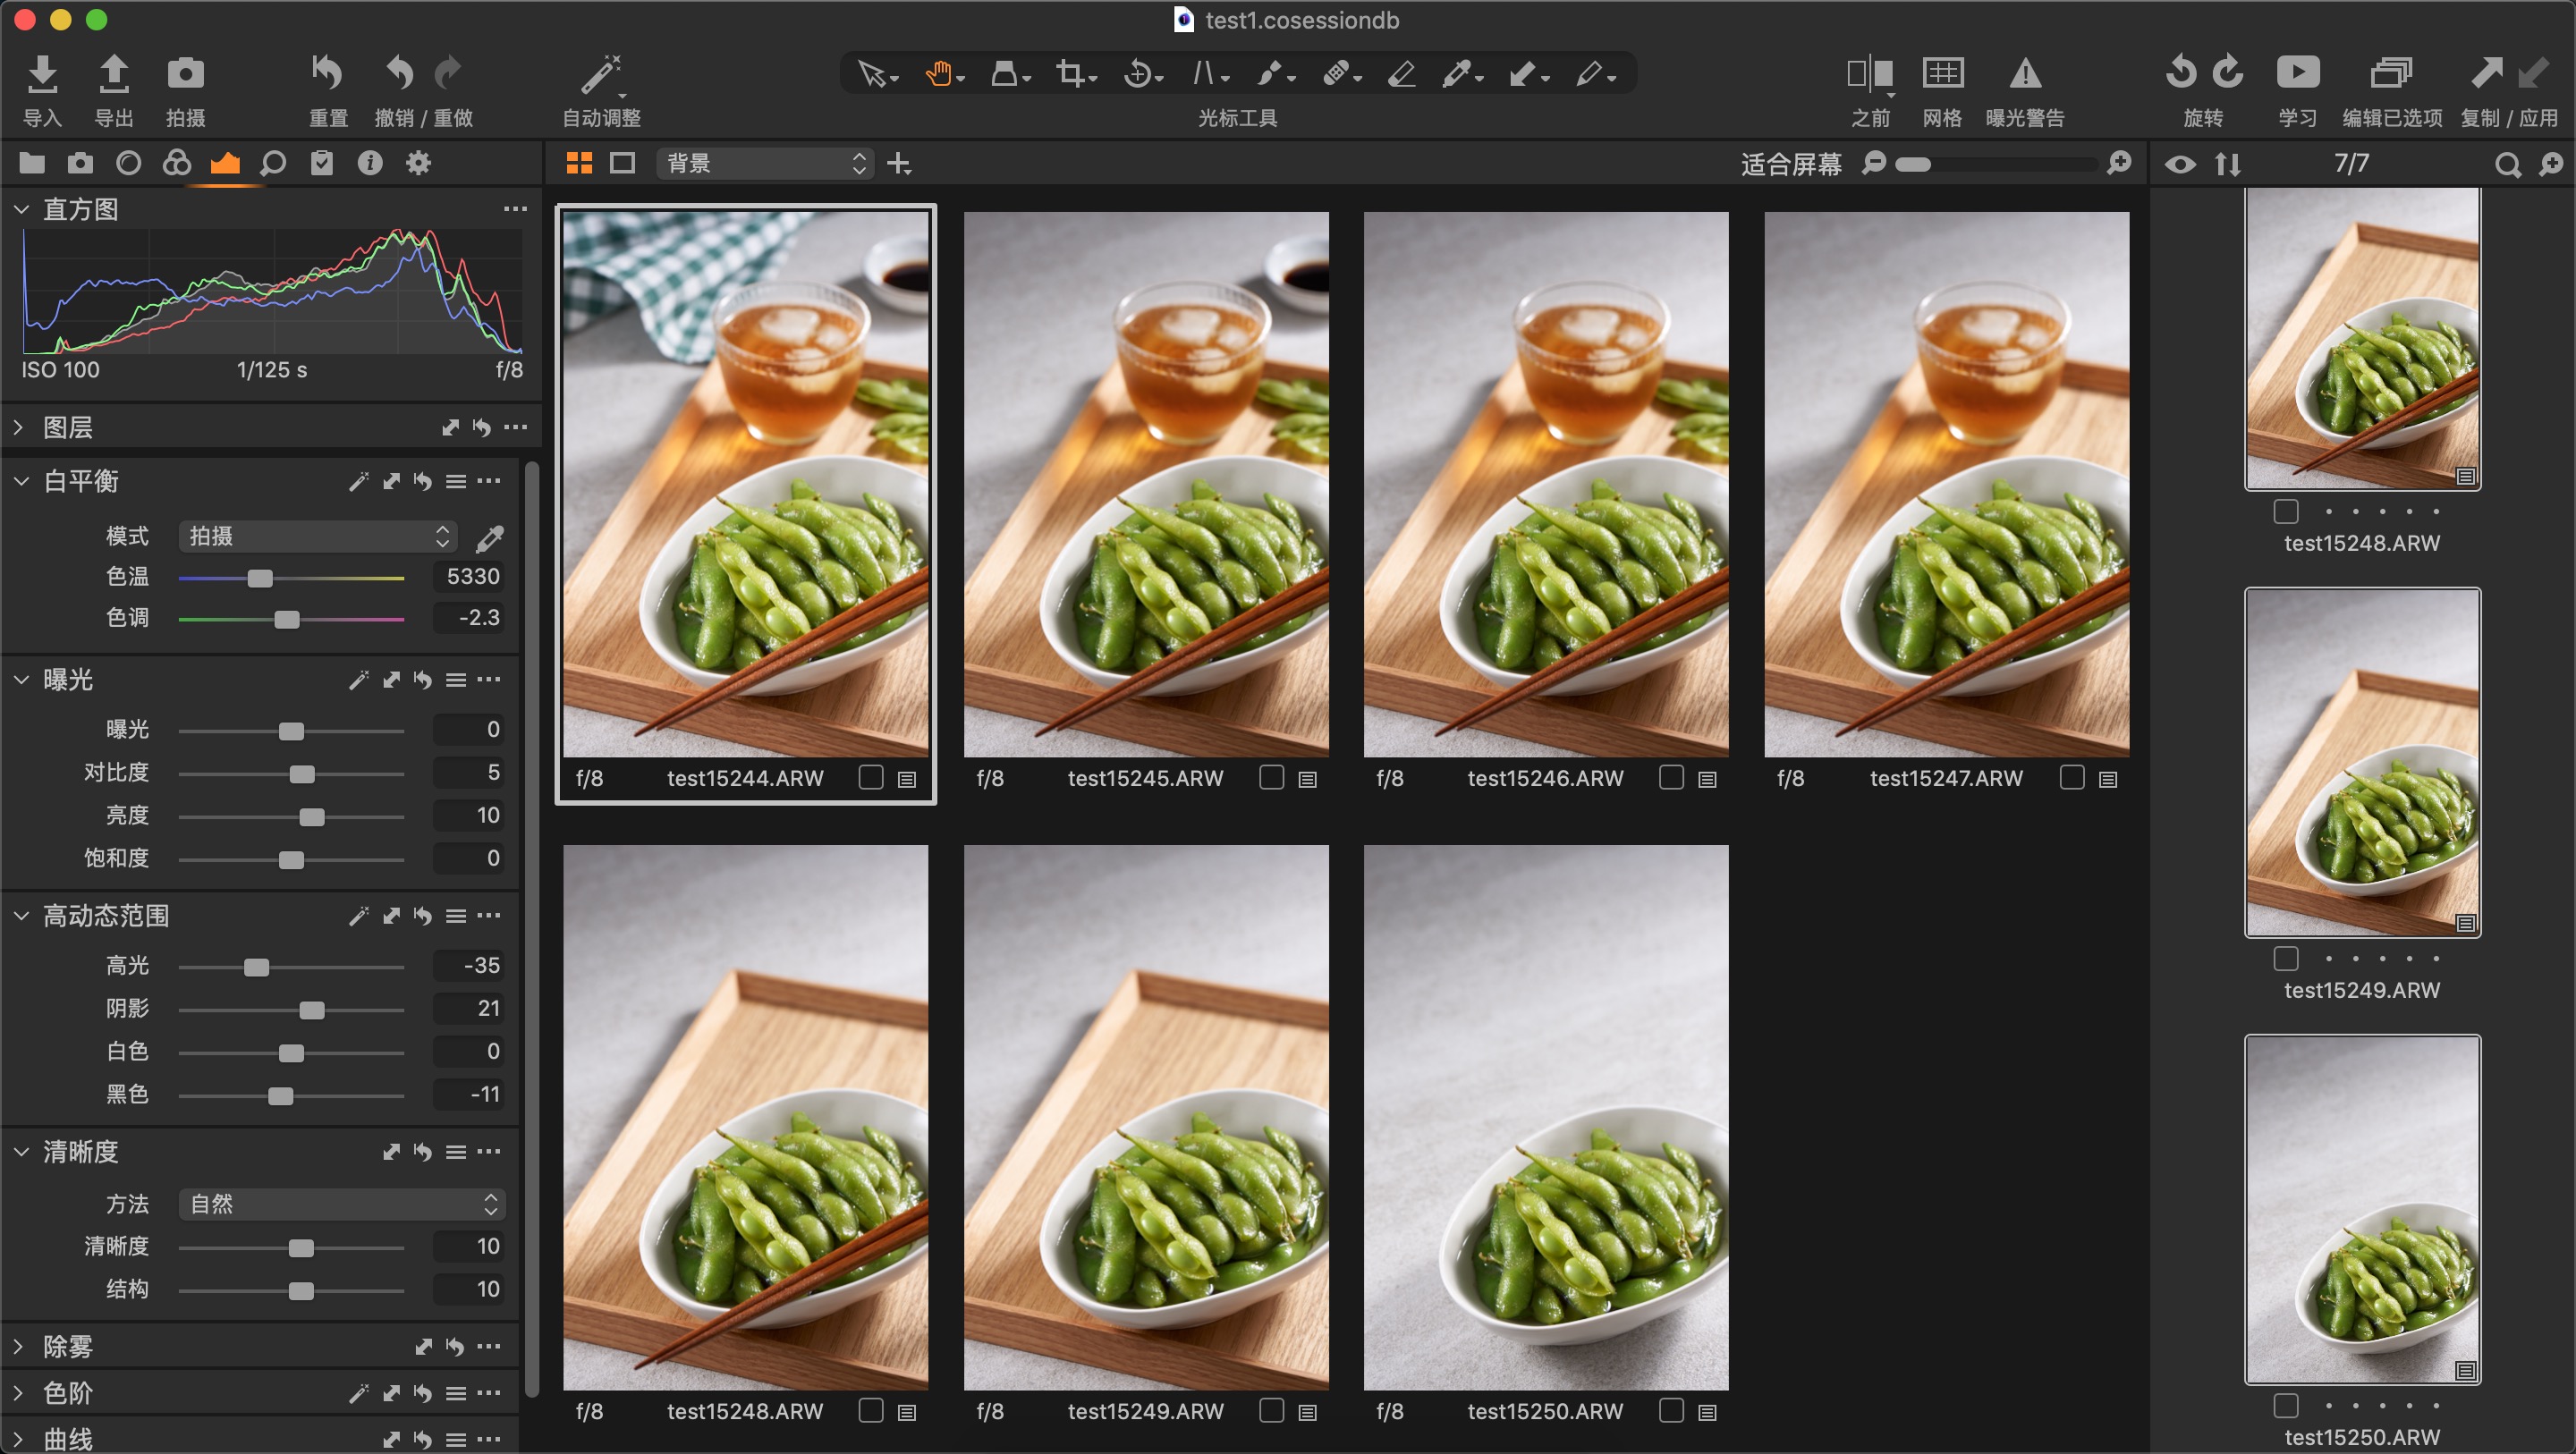Screen dimensions: 2576x1454
Task: Select the test15246.ARW thumbnail
Action: point(1545,484)
